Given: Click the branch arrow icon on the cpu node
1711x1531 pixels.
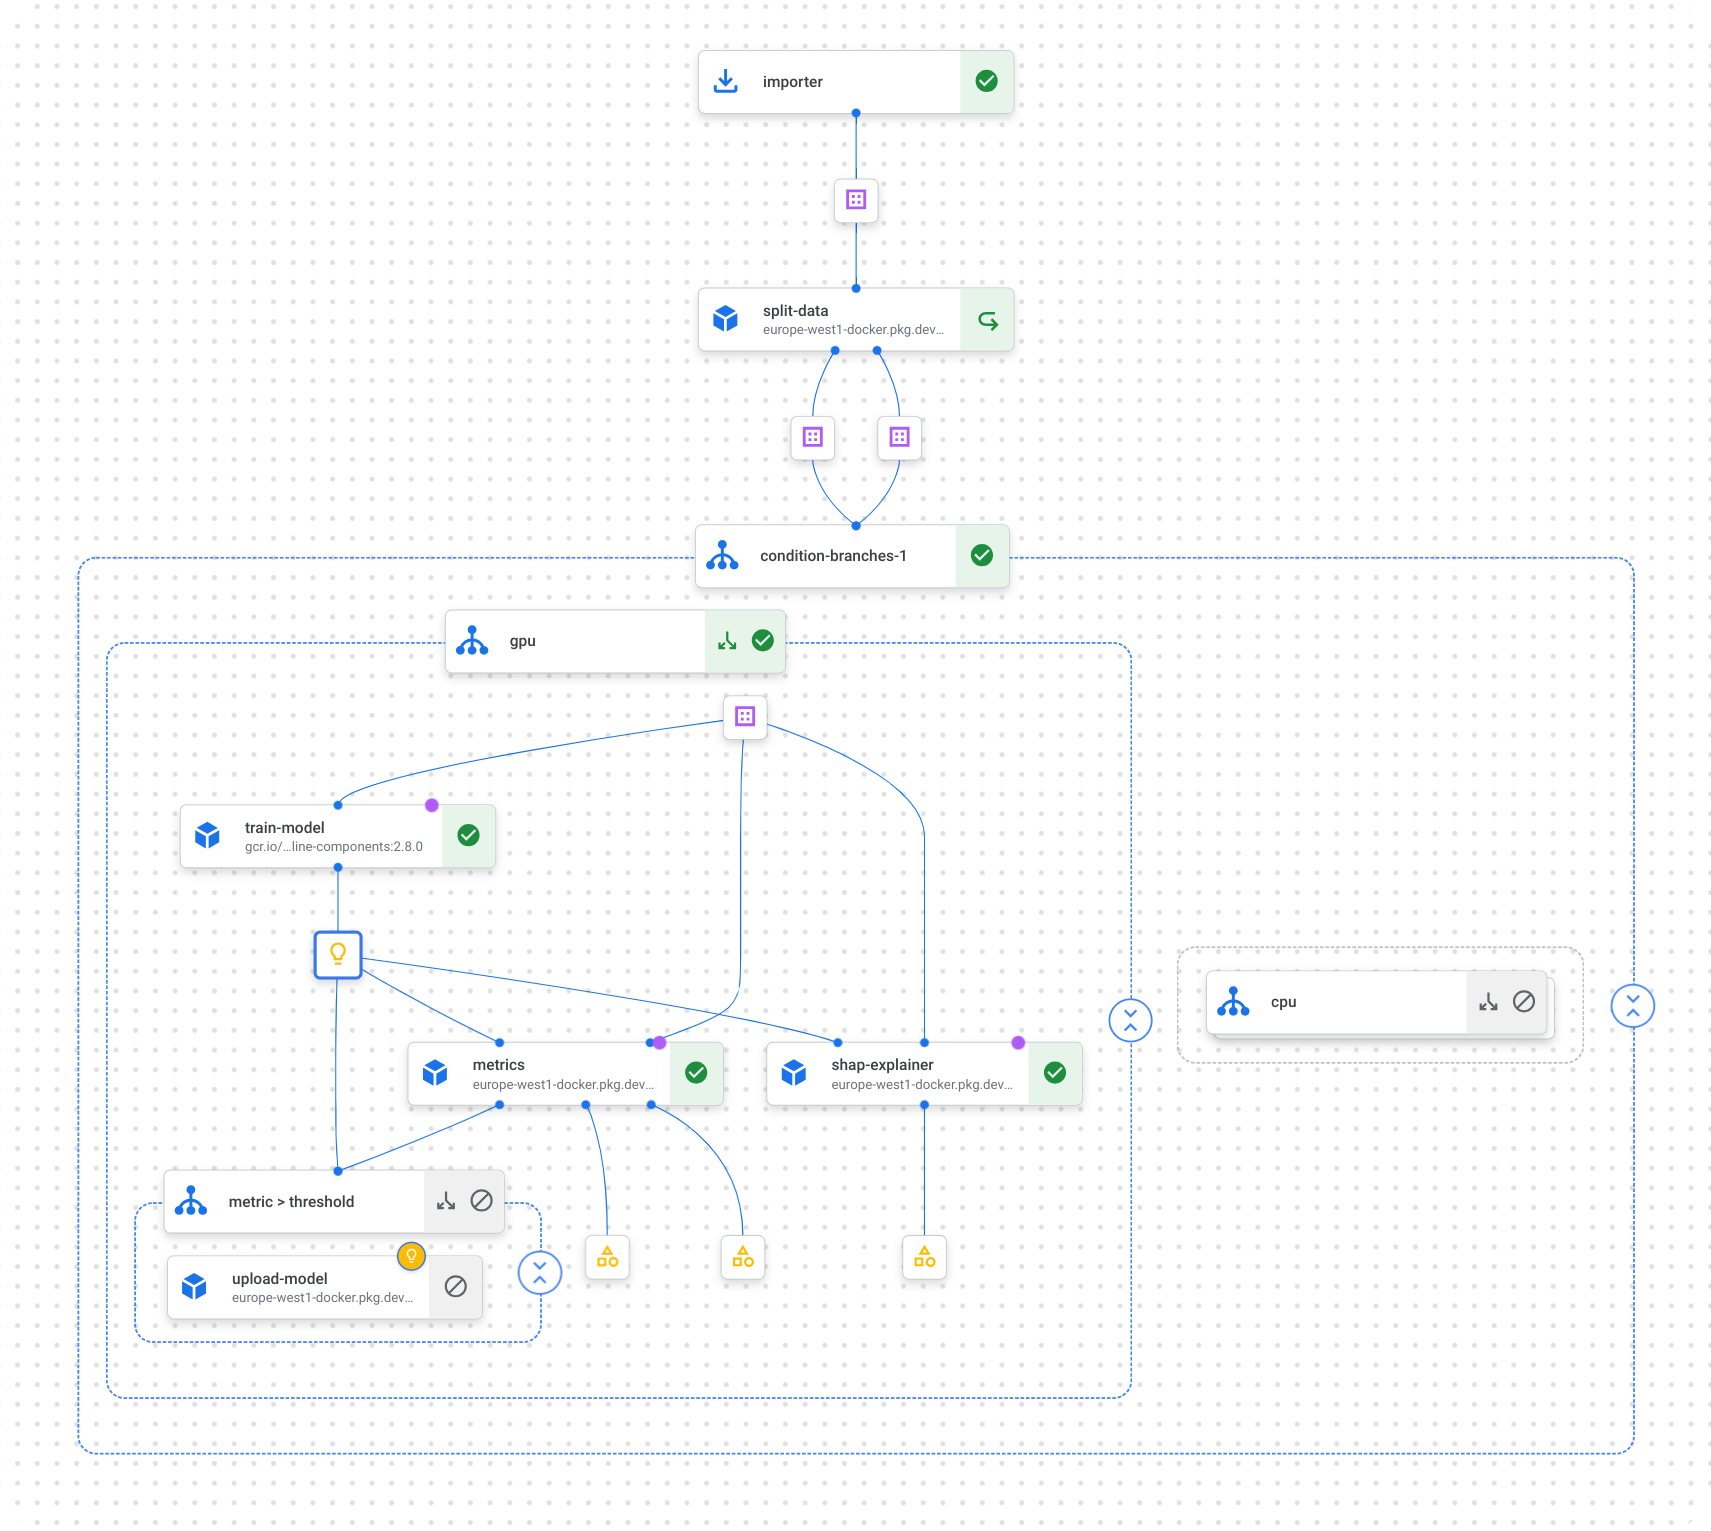Looking at the screenshot, I should (1489, 1002).
